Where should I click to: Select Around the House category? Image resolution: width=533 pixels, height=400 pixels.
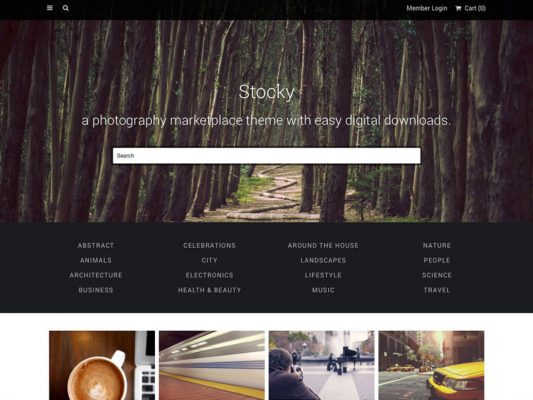pyautogui.click(x=323, y=245)
